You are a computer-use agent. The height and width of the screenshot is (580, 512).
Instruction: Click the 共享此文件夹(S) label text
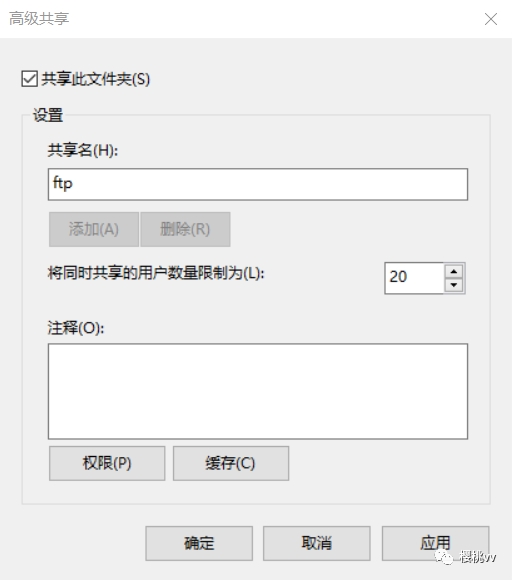coord(96,79)
